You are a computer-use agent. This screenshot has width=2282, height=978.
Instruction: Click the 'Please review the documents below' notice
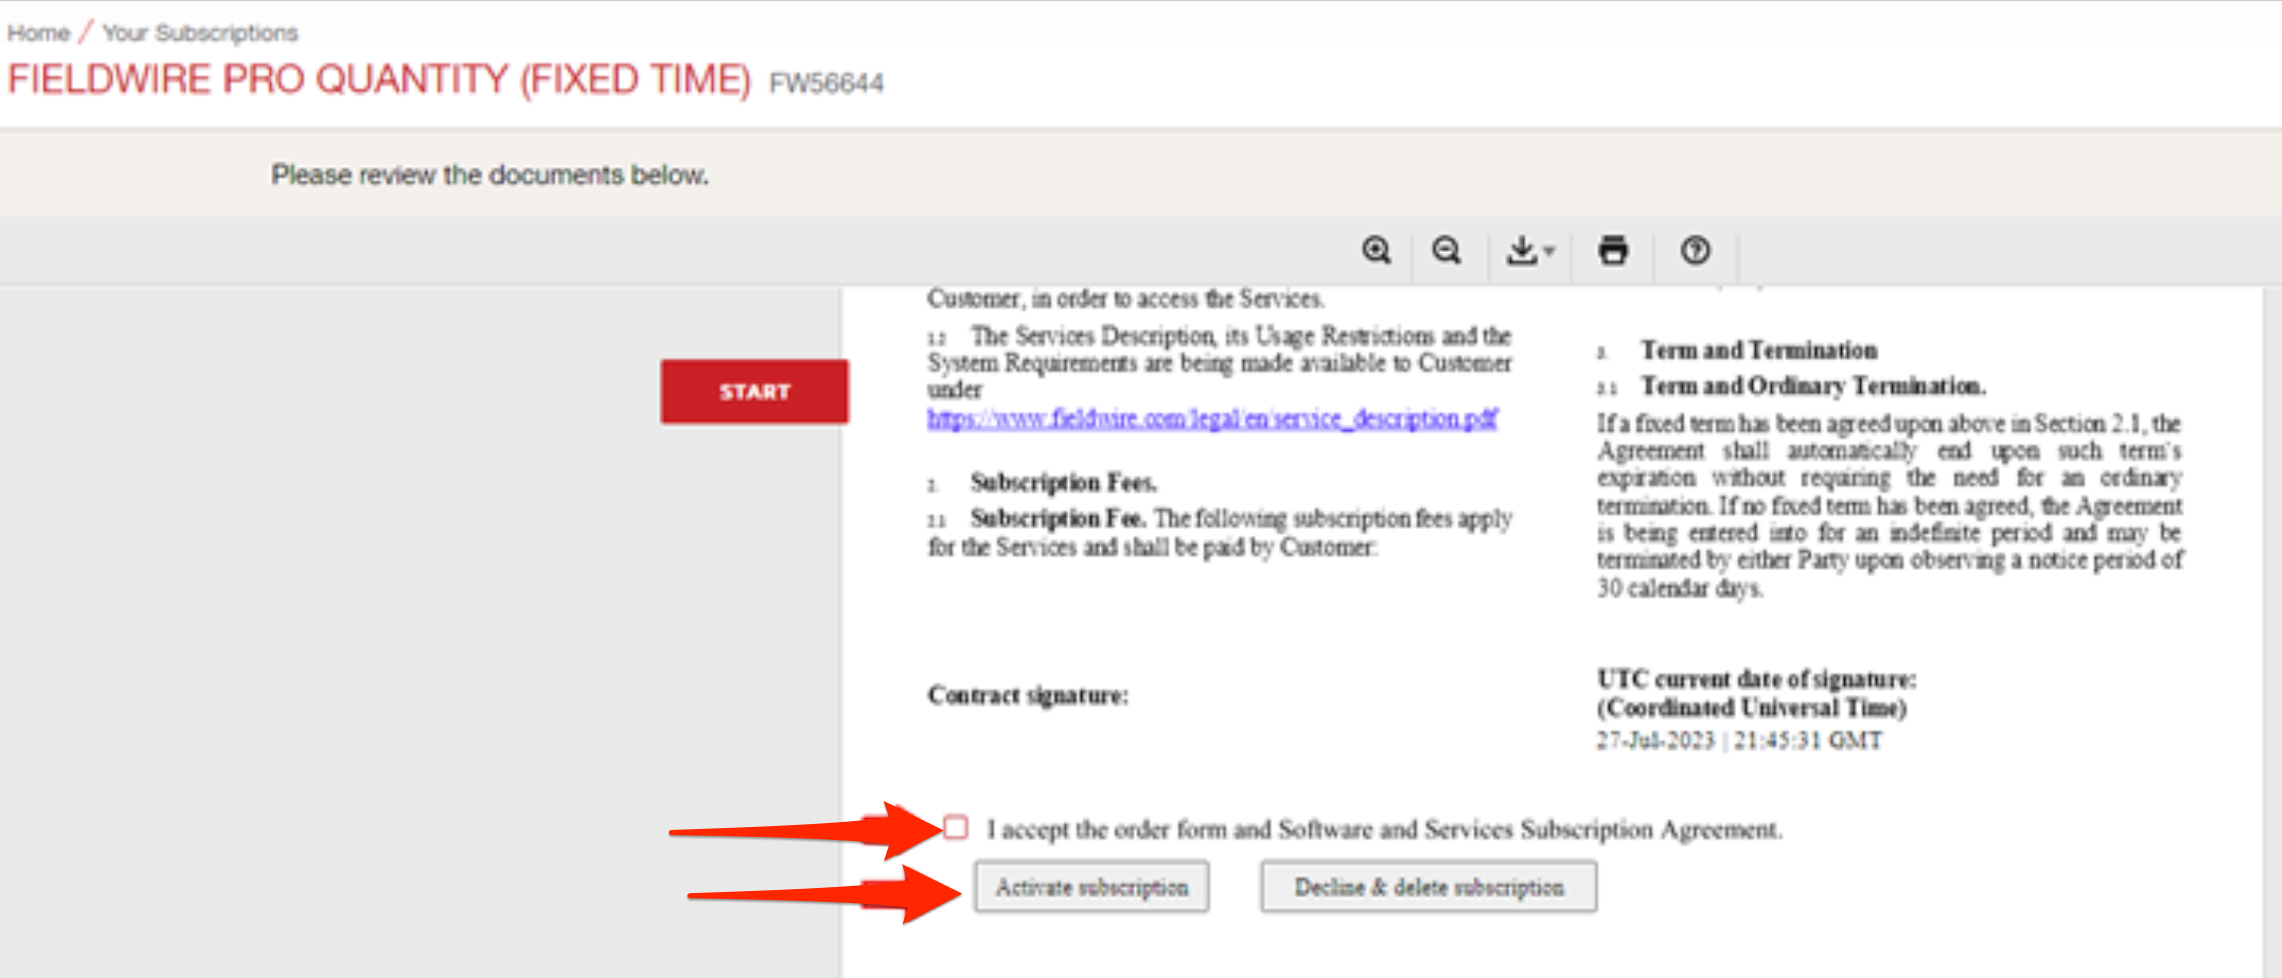coord(490,175)
